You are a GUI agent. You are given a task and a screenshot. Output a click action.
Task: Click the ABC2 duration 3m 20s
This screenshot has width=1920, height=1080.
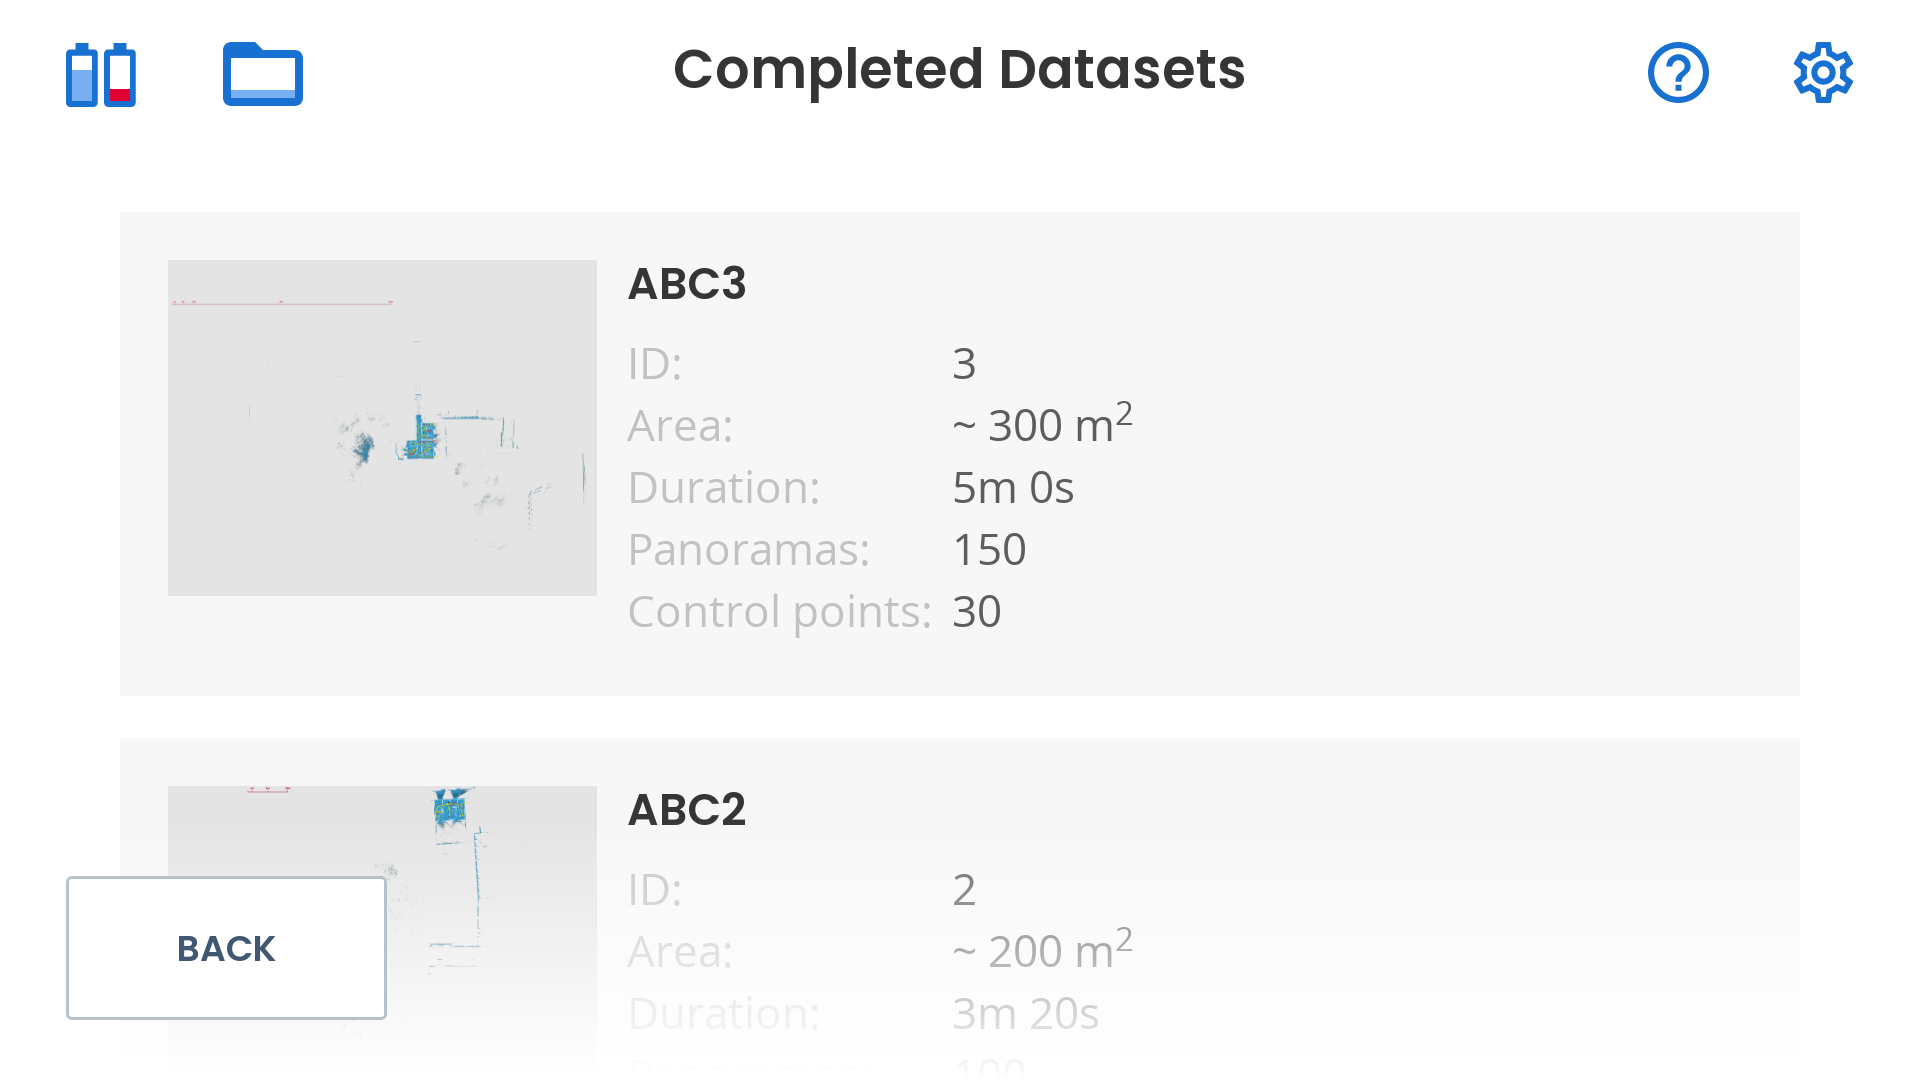pyautogui.click(x=1025, y=1014)
